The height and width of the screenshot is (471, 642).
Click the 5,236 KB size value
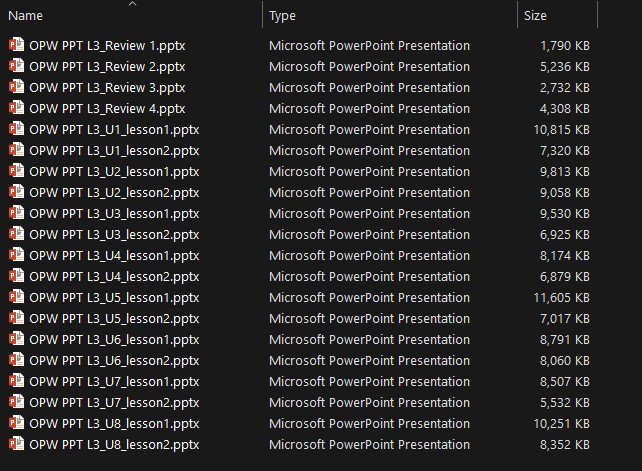point(565,66)
